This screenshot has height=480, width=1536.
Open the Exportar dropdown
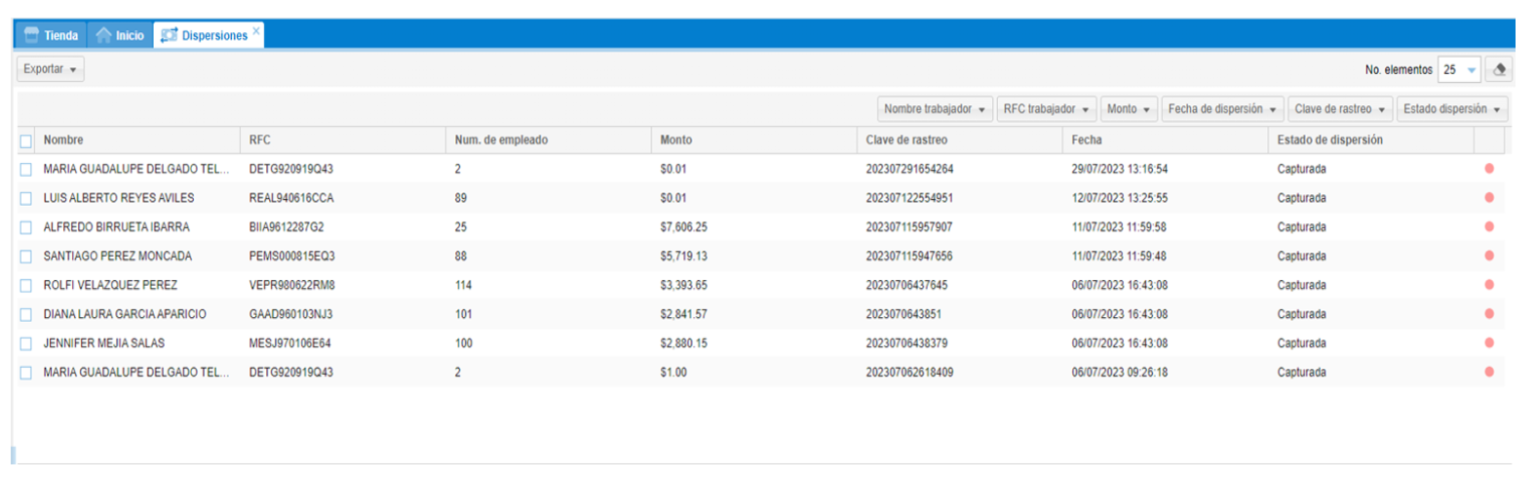(50, 69)
